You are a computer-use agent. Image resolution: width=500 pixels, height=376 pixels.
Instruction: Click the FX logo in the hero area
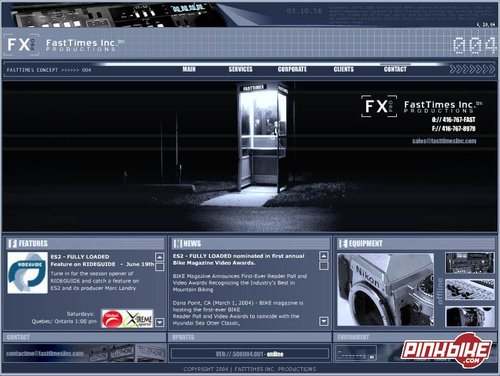[379, 106]
